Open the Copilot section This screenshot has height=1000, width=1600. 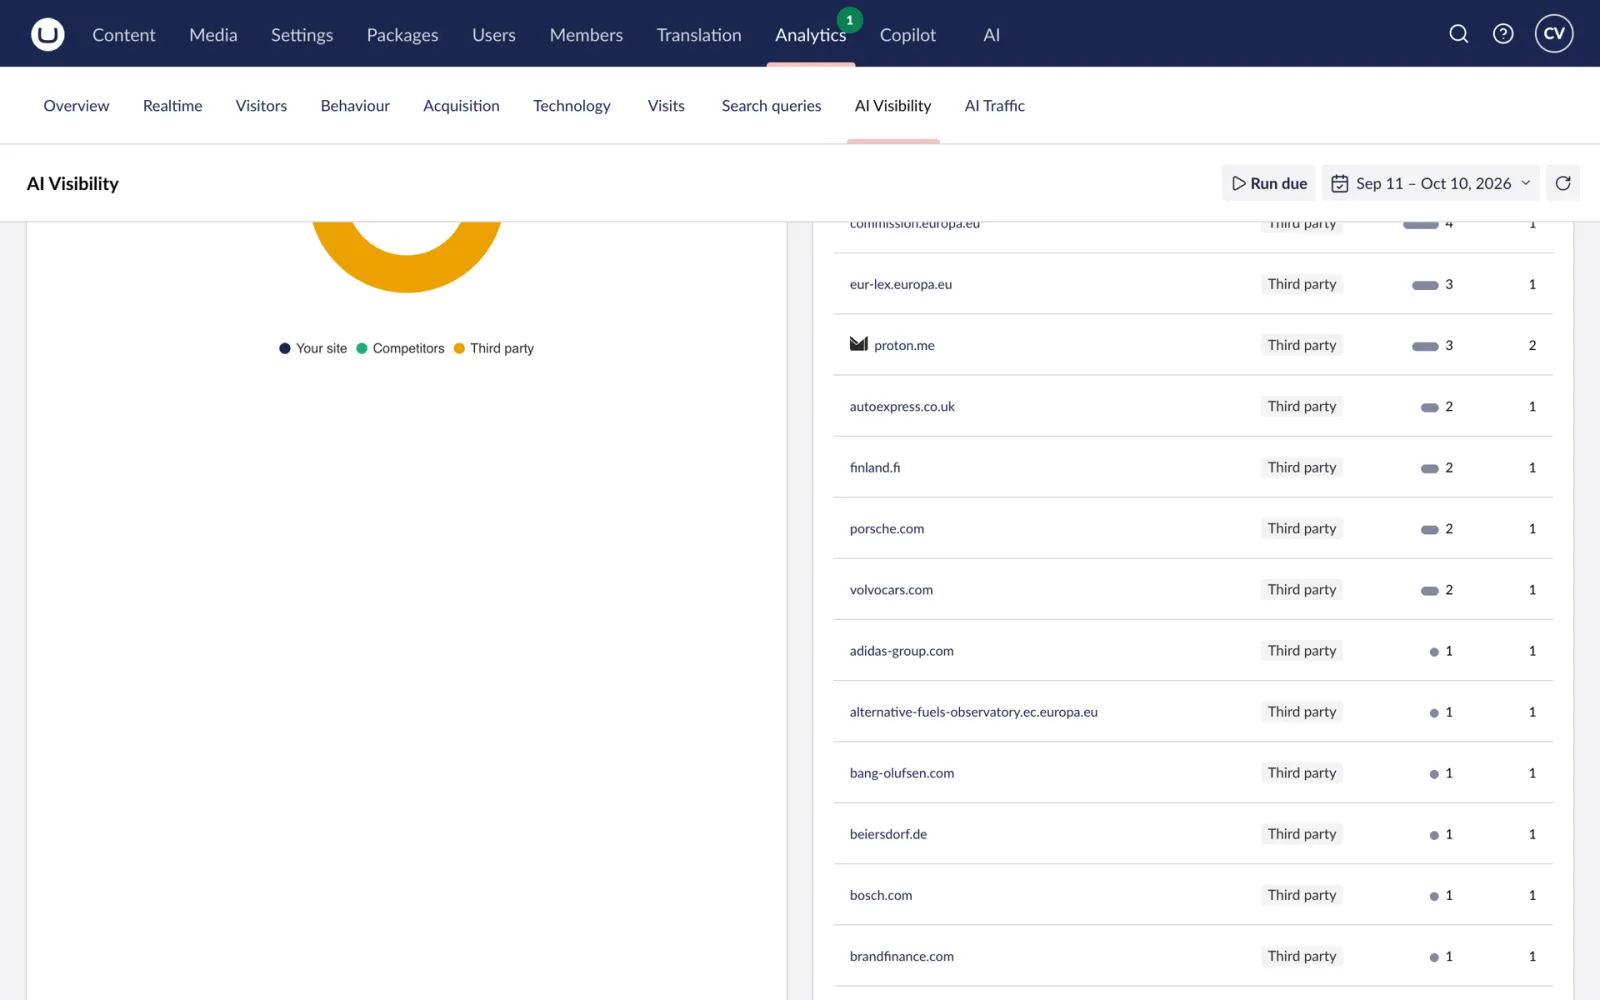click(x=908, y=35)
